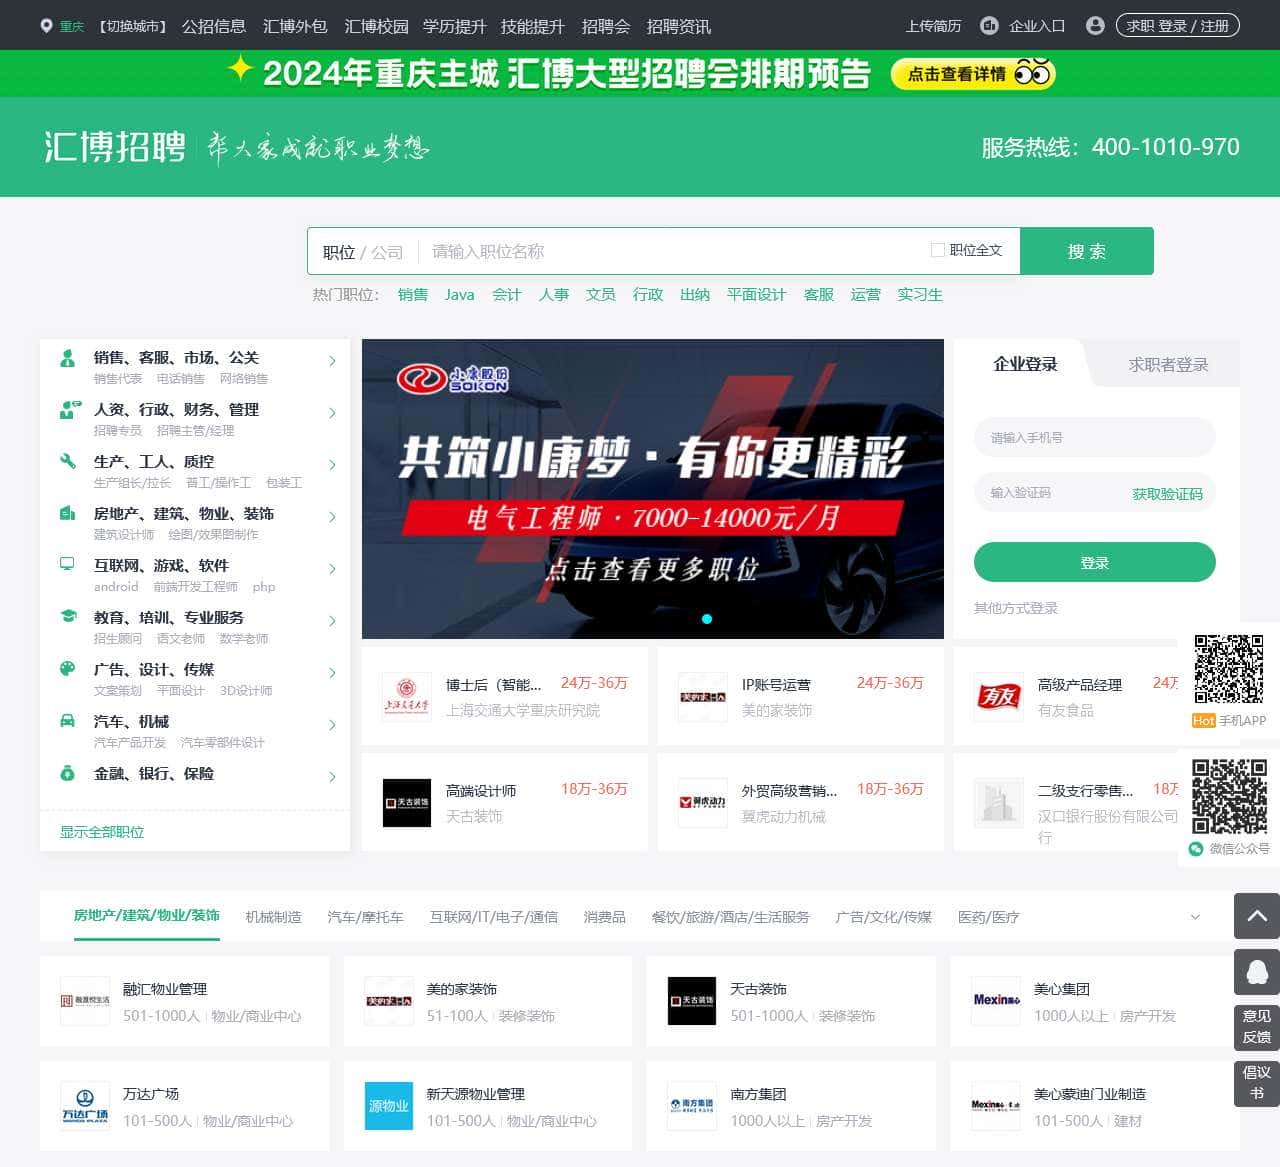Expand the 教育、培训、专业服务 arrow
1280x1167 pixels.
(332, 621)
